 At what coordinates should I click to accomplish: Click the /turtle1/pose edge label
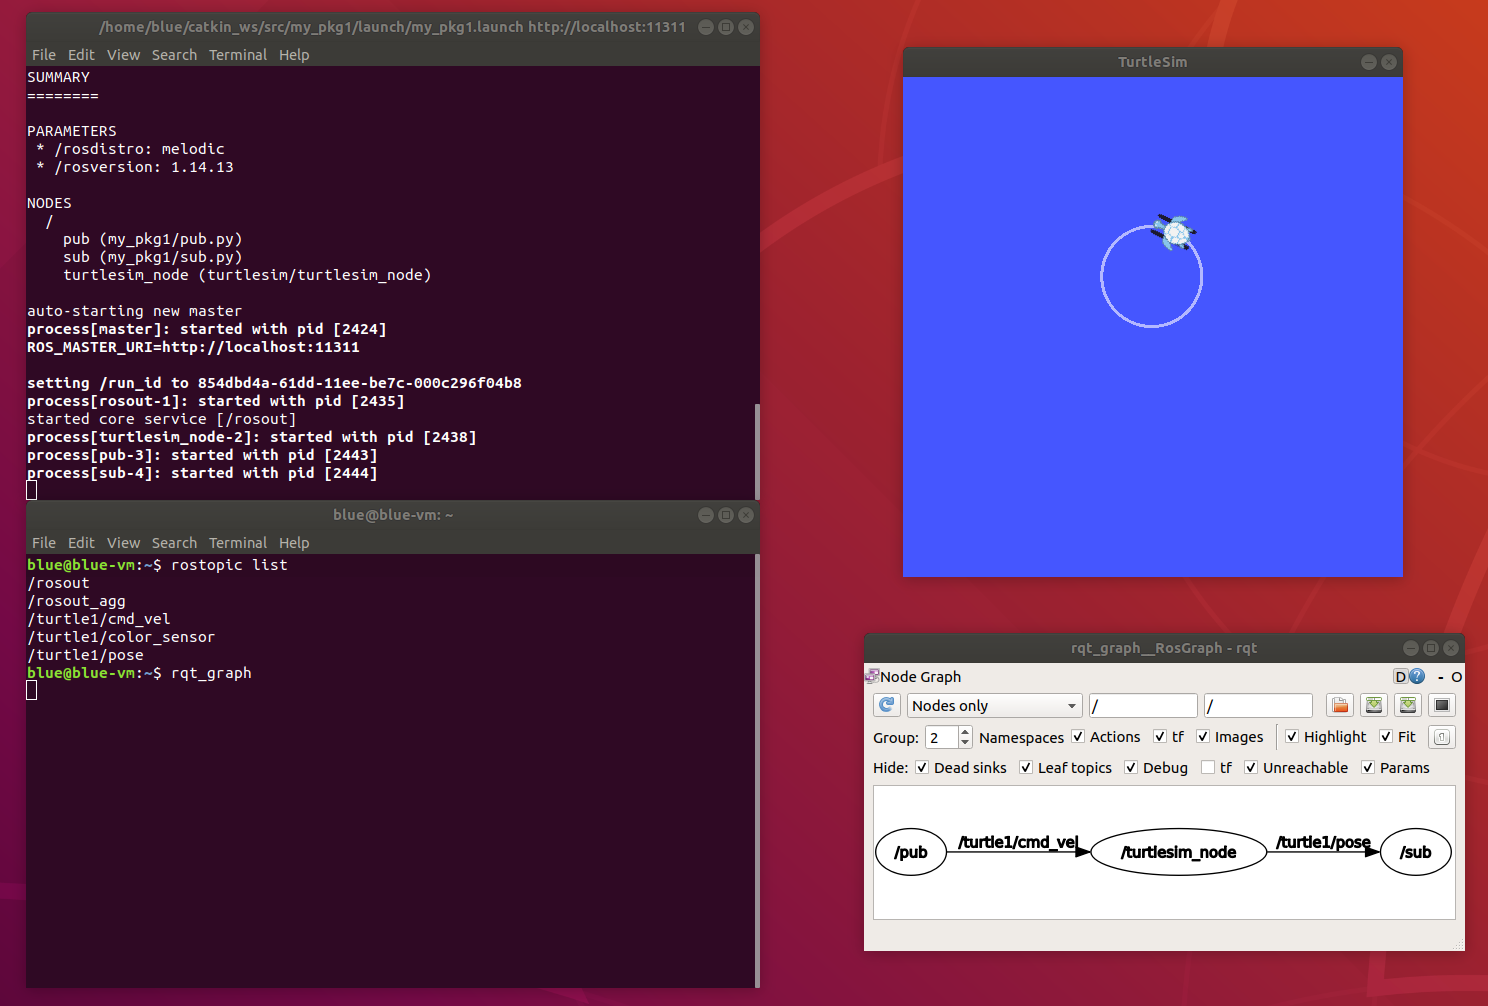point(1323,842)
